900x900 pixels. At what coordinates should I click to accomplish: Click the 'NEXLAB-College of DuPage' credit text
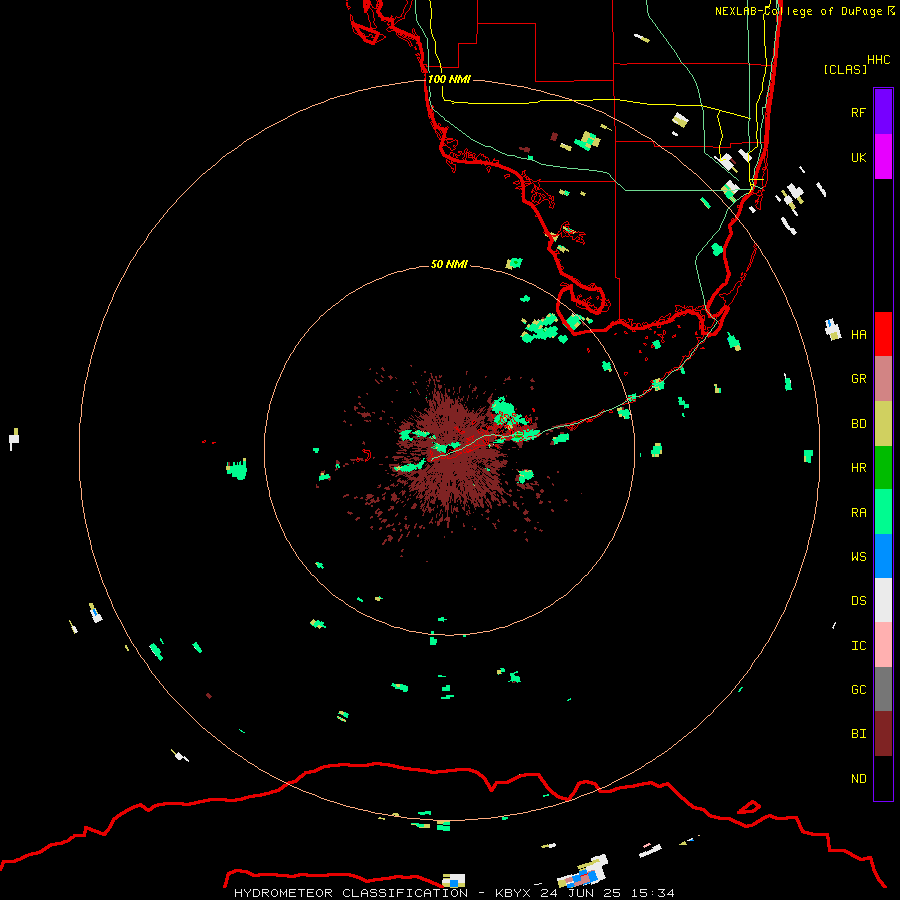[798, 11]
